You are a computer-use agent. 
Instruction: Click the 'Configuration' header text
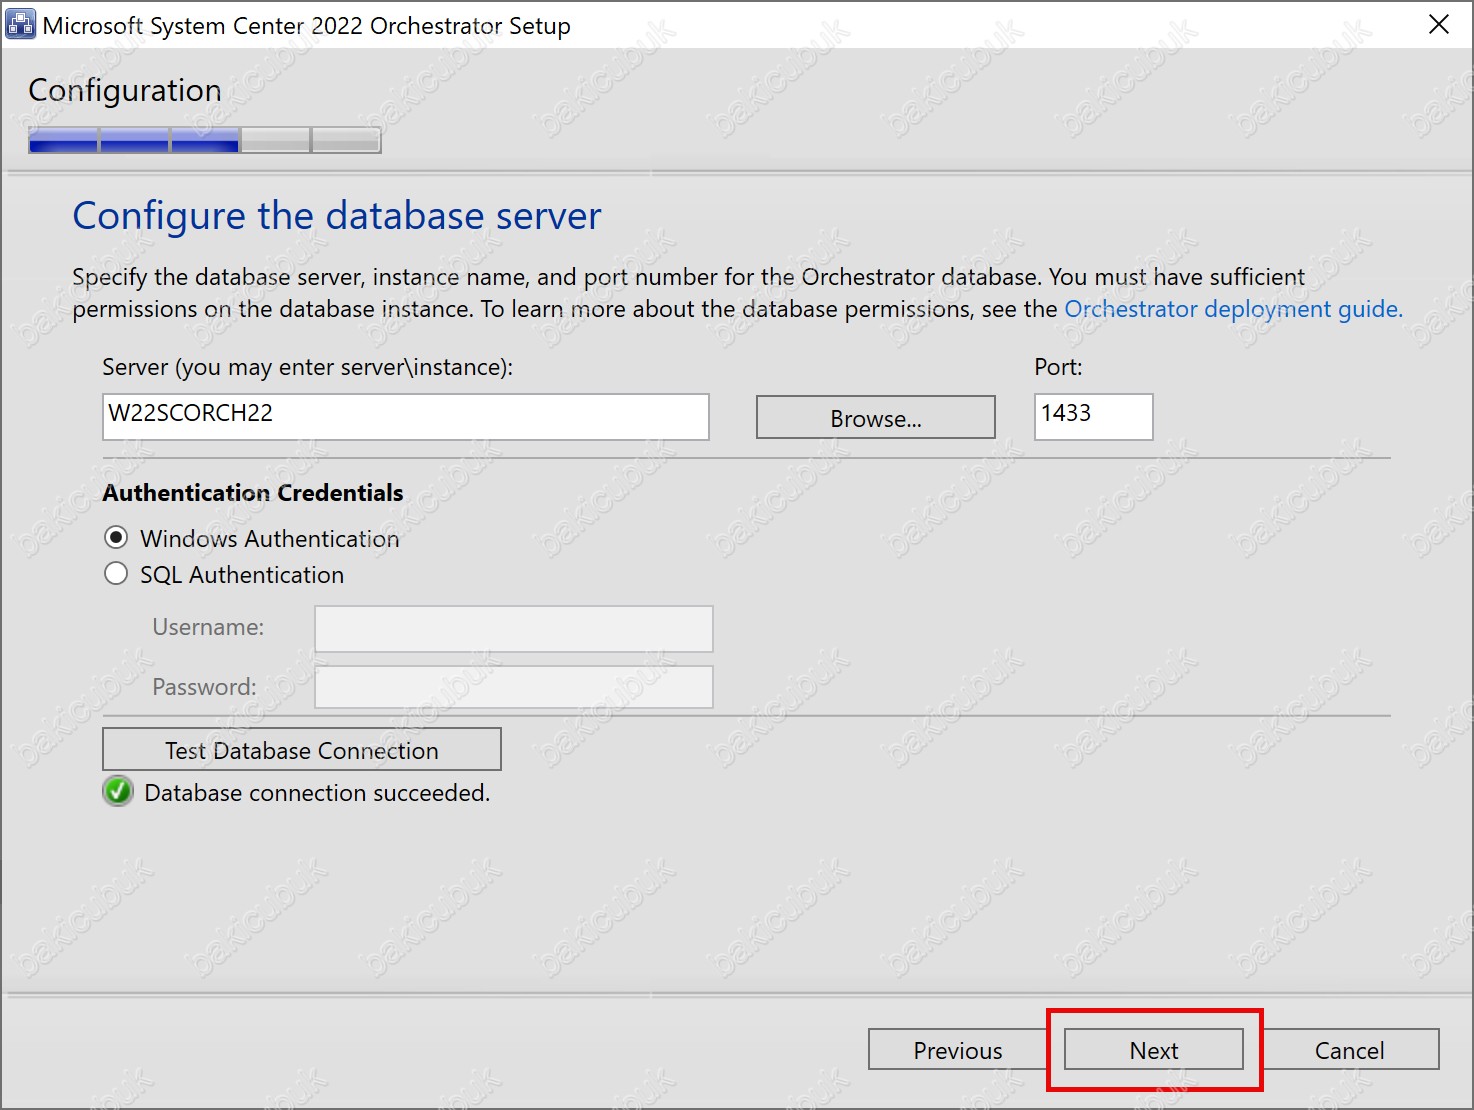click(x=125, y=91)
